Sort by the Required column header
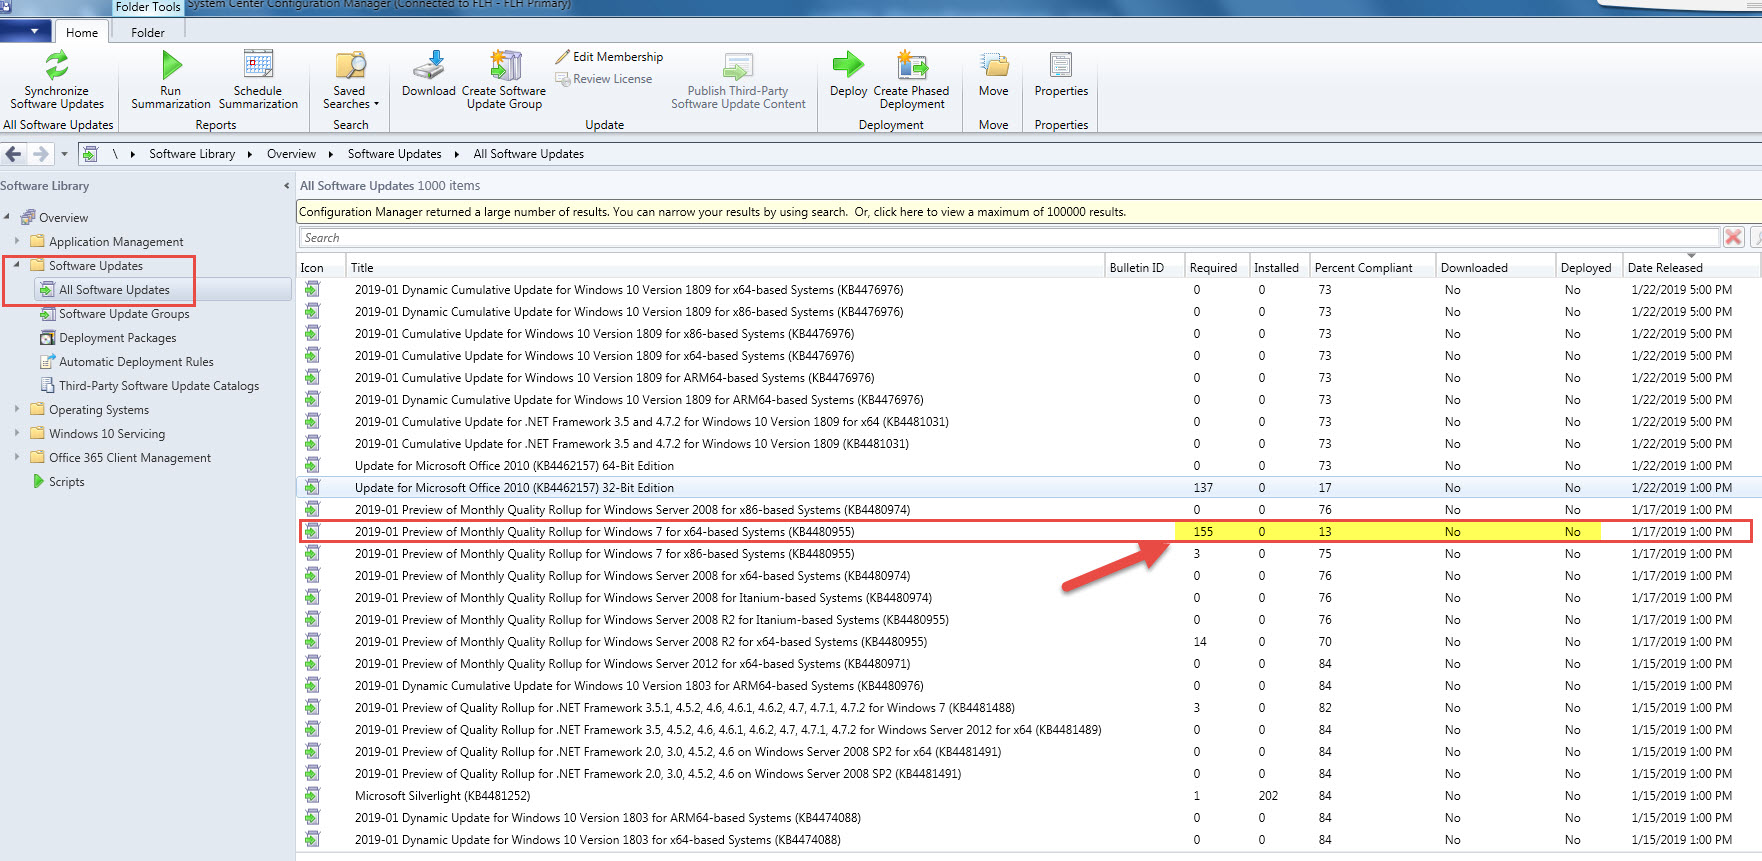The height and width of the screenshot is (861, 1762). [x=1215, y=267]
